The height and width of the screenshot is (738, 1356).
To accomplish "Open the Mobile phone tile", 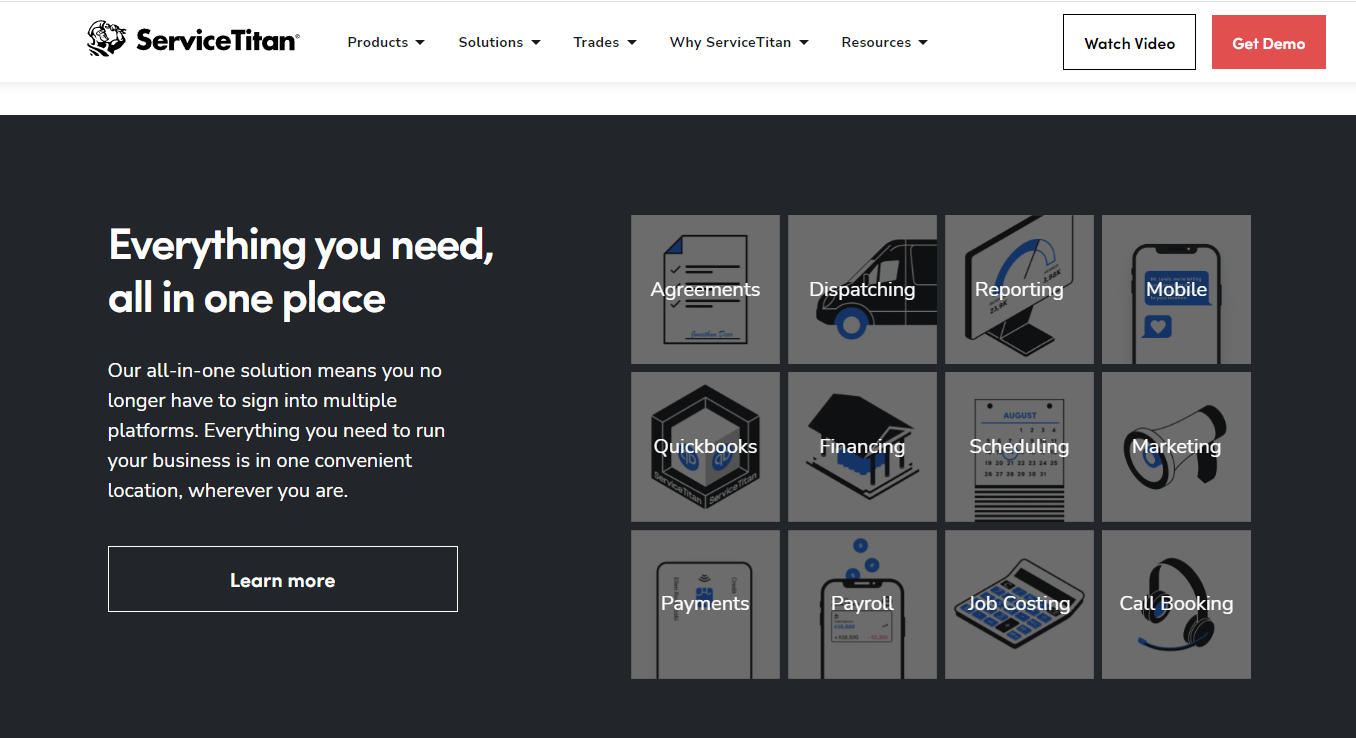I will tap(1176, 289).
